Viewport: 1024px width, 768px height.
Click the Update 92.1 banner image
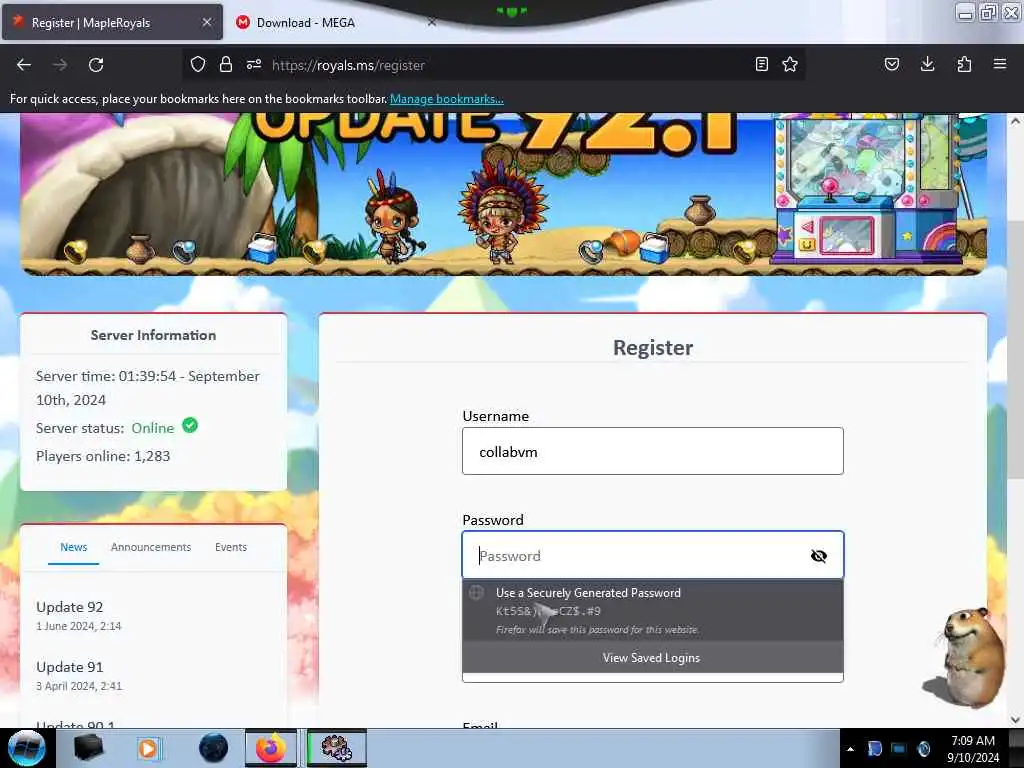pos(503,194)
